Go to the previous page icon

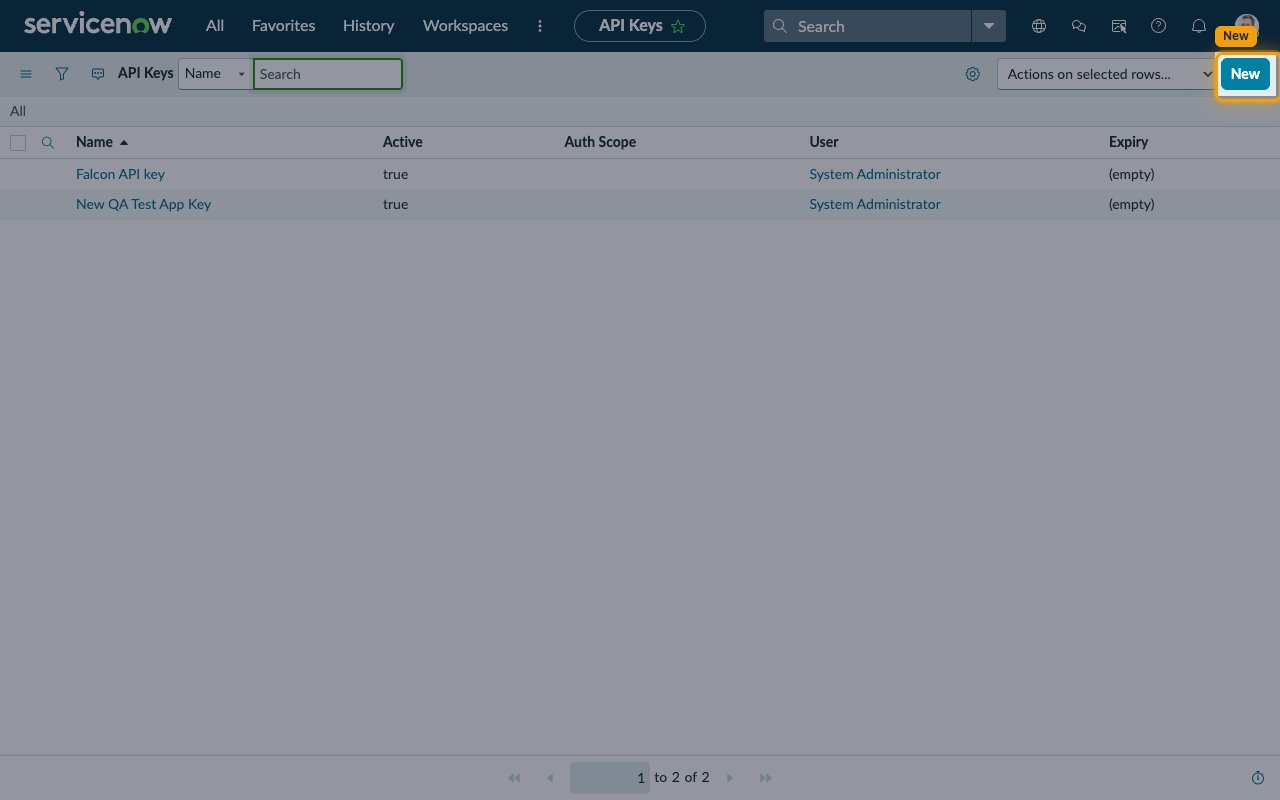pos(550,778)
